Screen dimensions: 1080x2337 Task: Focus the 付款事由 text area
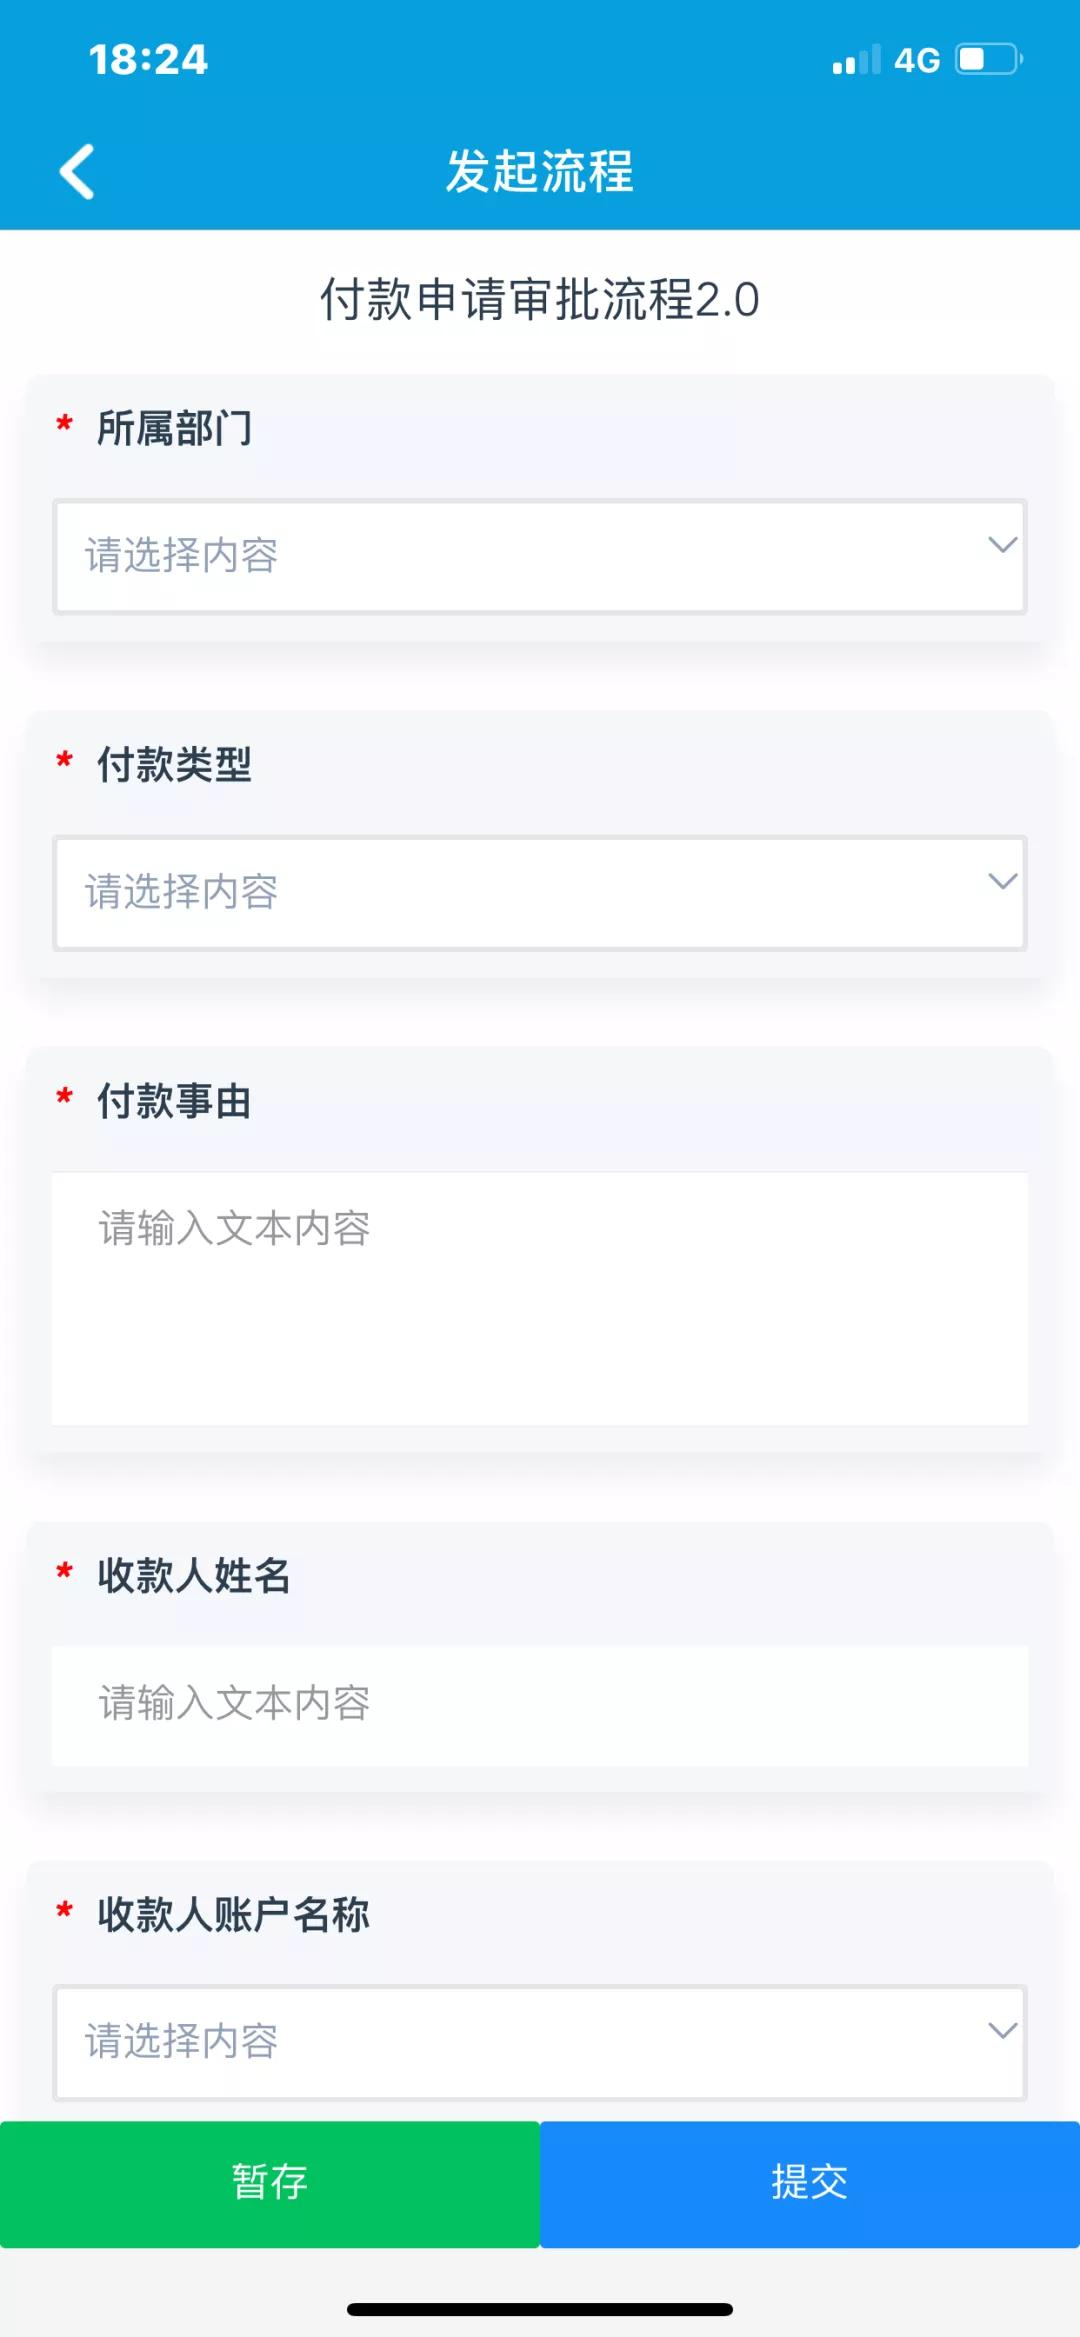[x=540, y=1298]
